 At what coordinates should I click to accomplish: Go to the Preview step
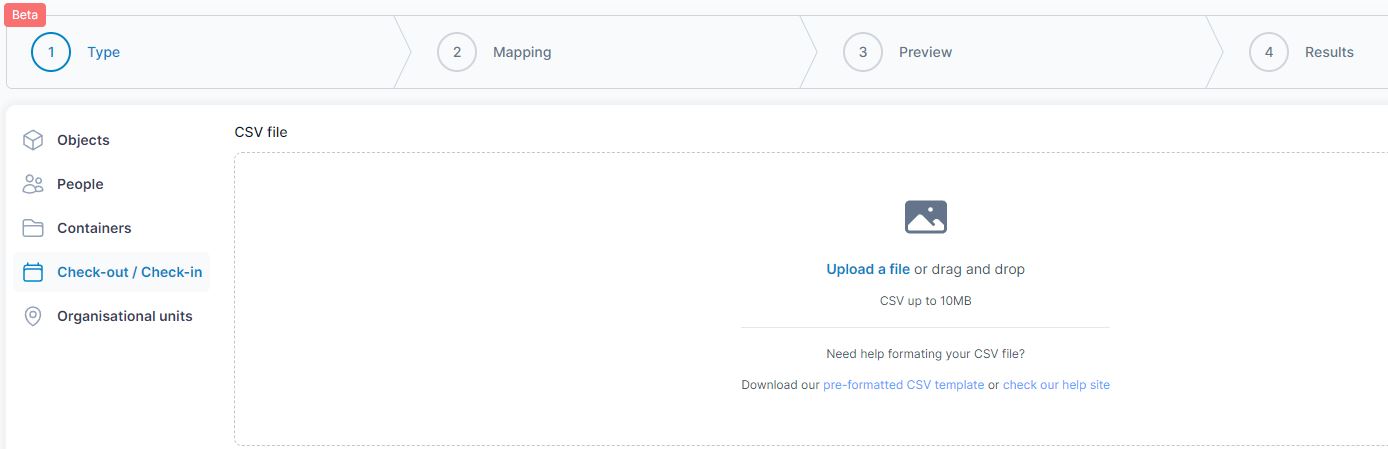925,52
